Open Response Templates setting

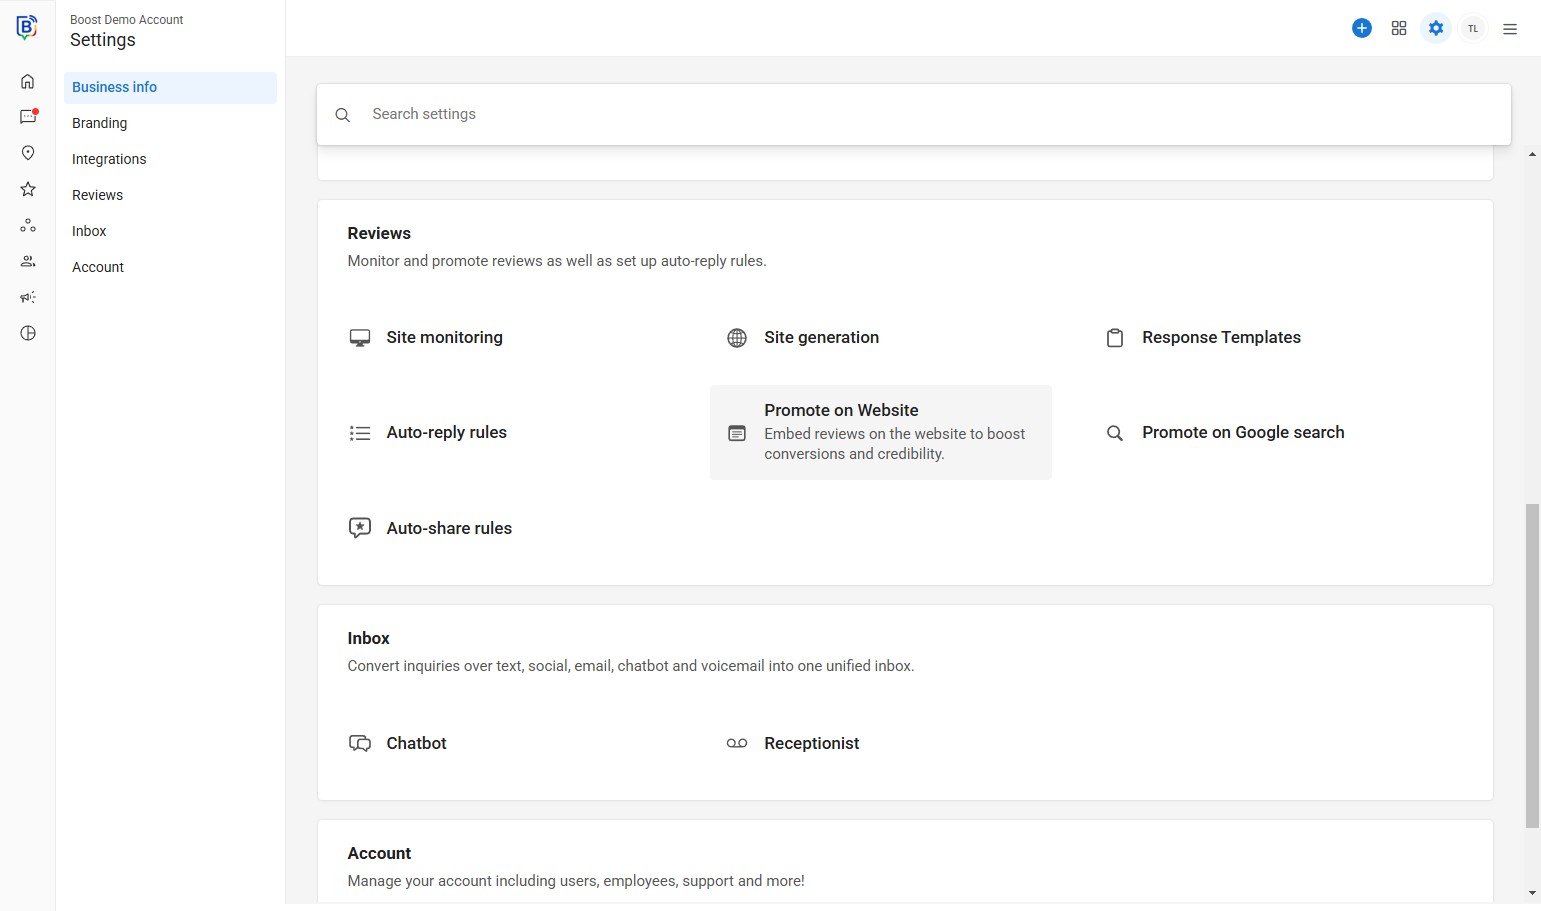tap(1220, 337)
